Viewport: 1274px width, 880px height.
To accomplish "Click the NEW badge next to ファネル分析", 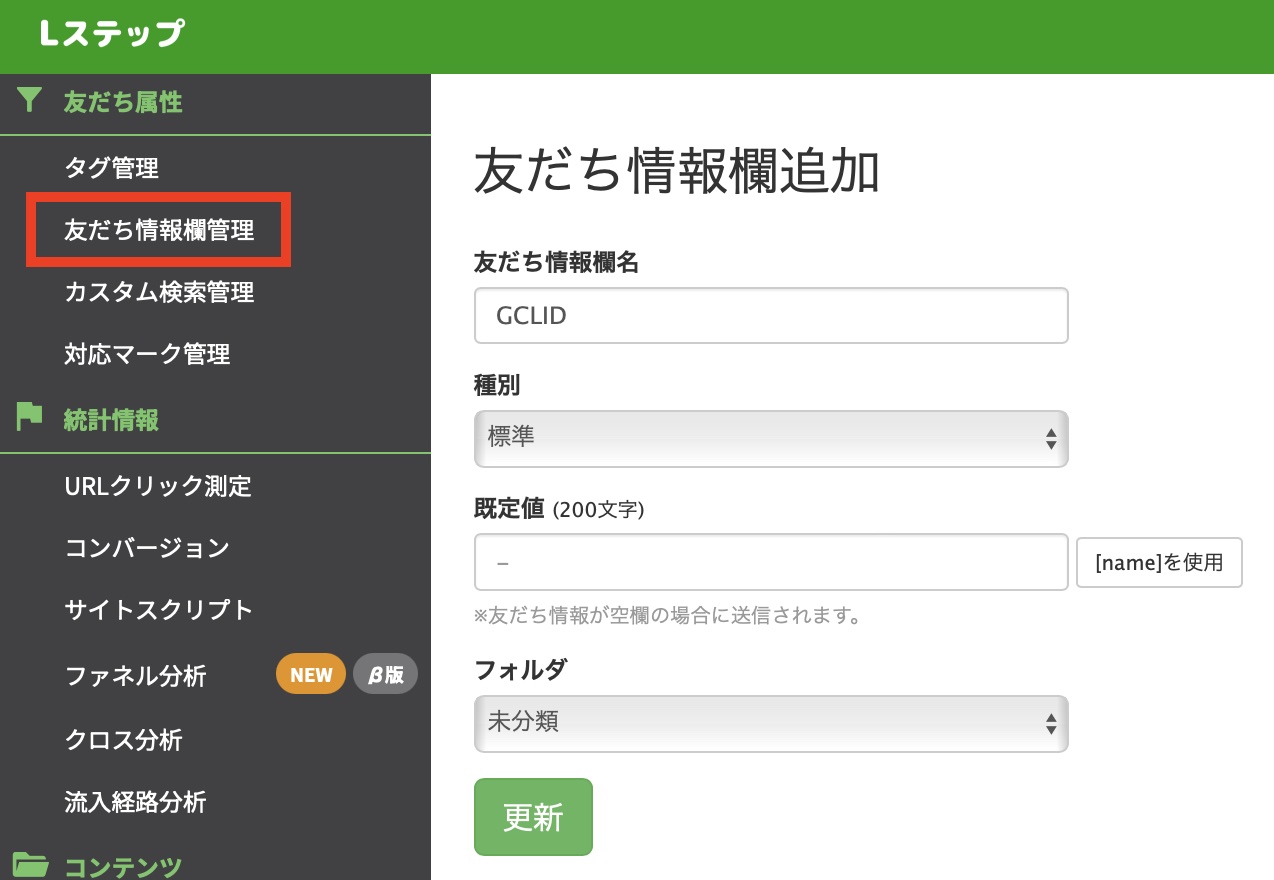I will (310, 673).
